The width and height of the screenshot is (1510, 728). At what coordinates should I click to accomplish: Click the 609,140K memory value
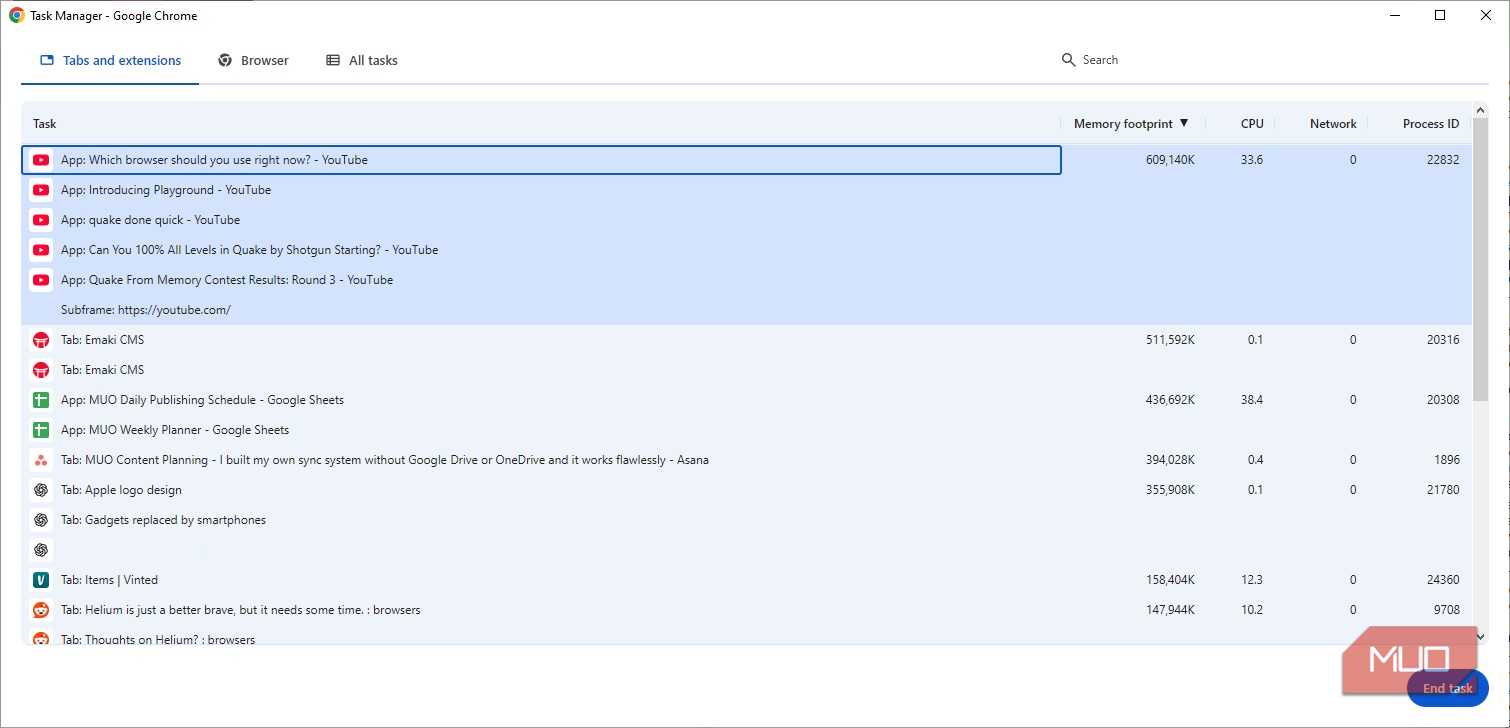click(1170, 160)
